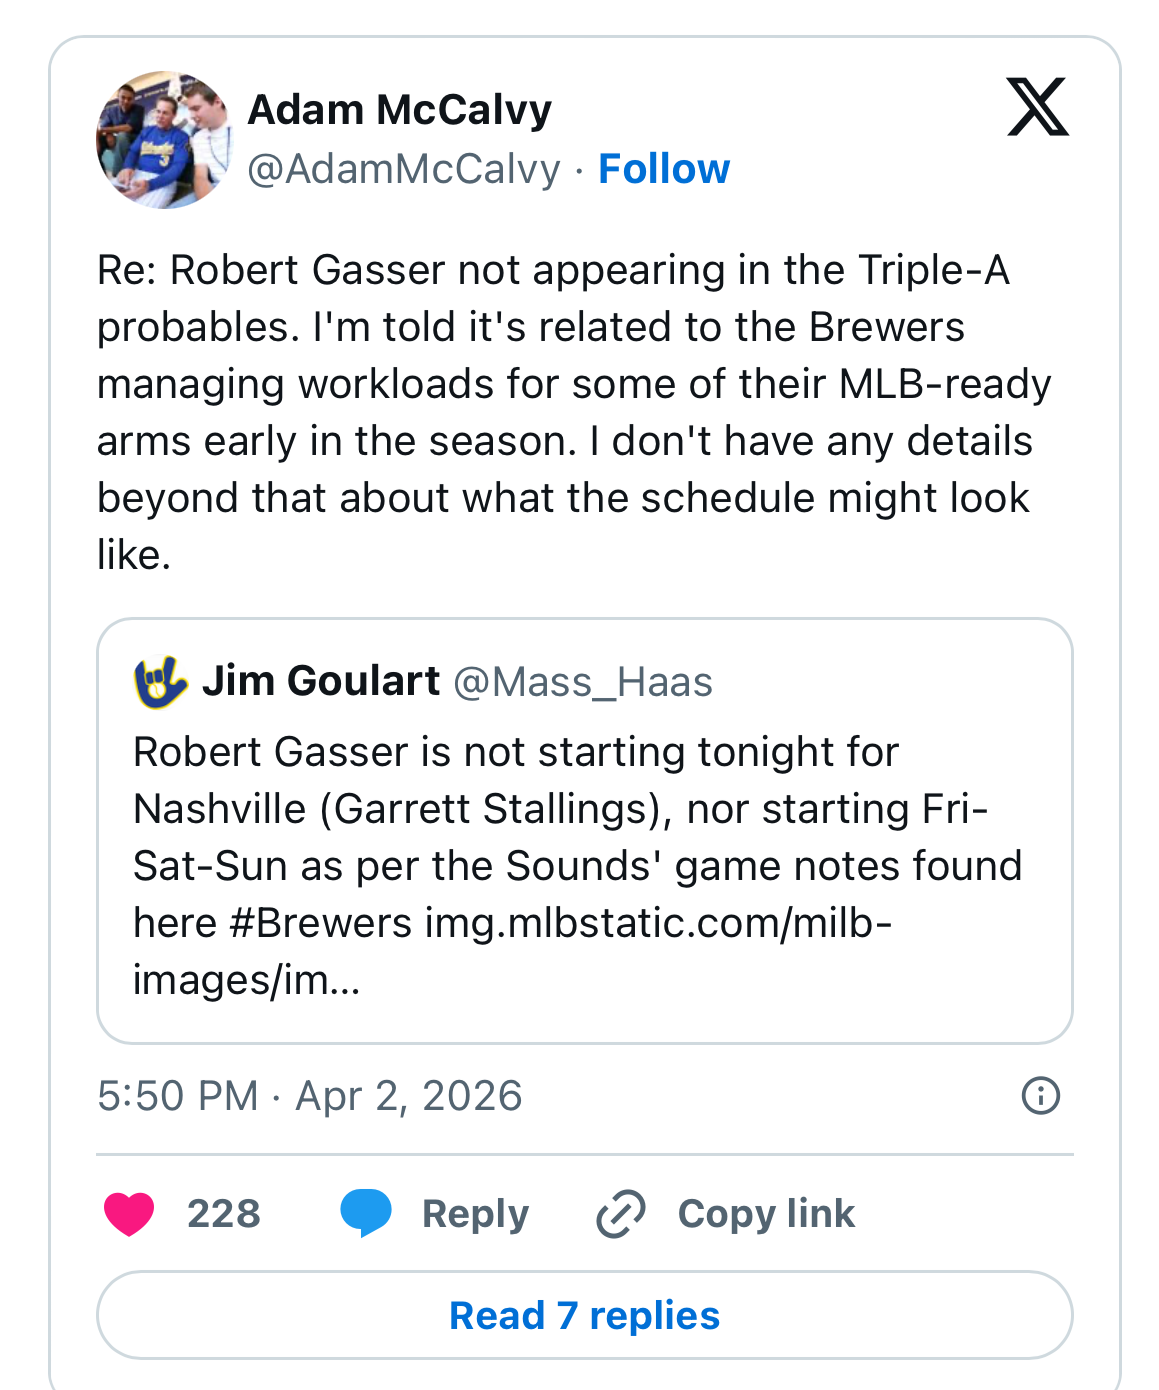Image resolution: width=1159 pixels, height=1390 pixels.
Task: Click the blue reply bubble icon
Action: (x=366, y=1213)
